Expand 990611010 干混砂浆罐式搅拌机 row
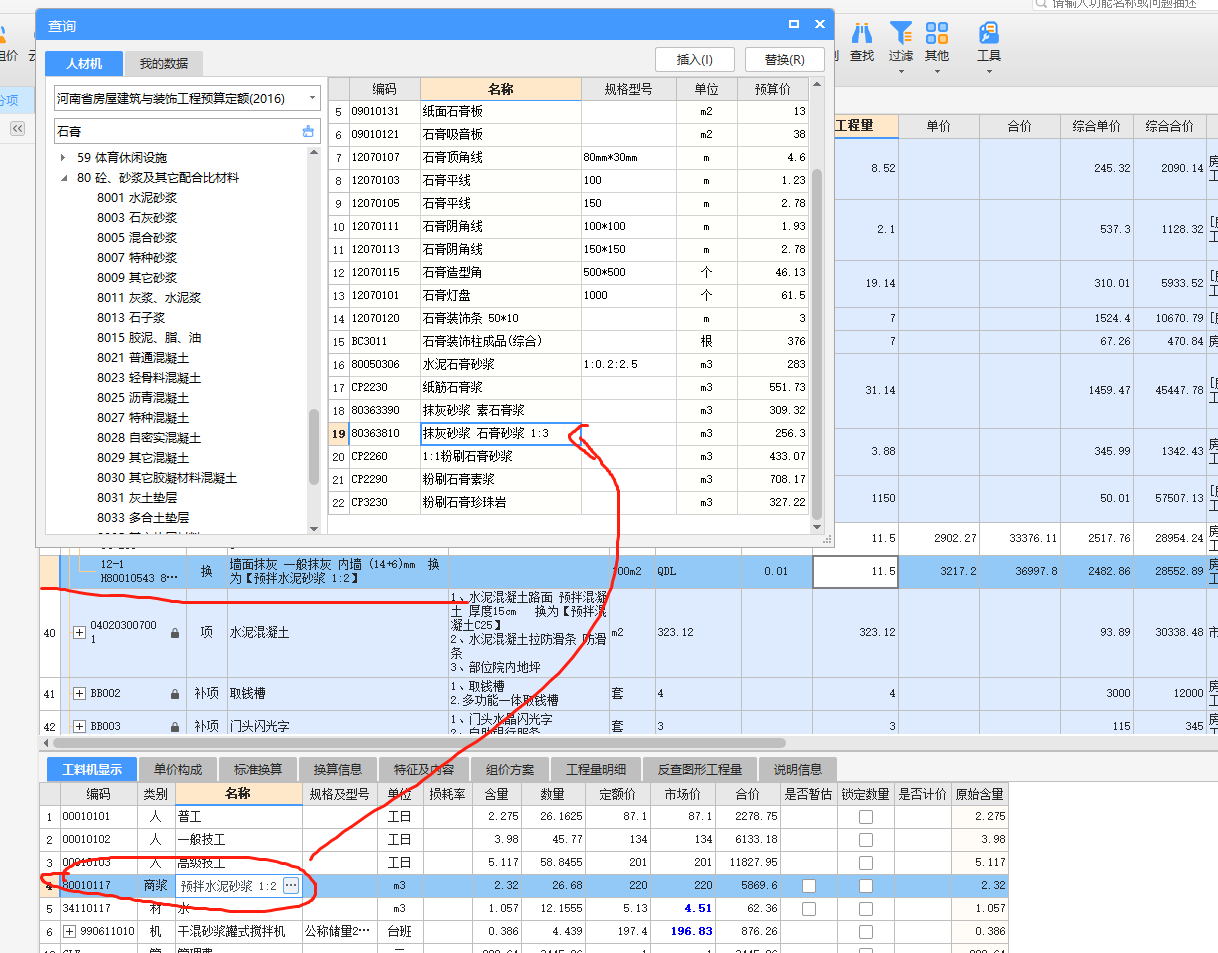 69,931
